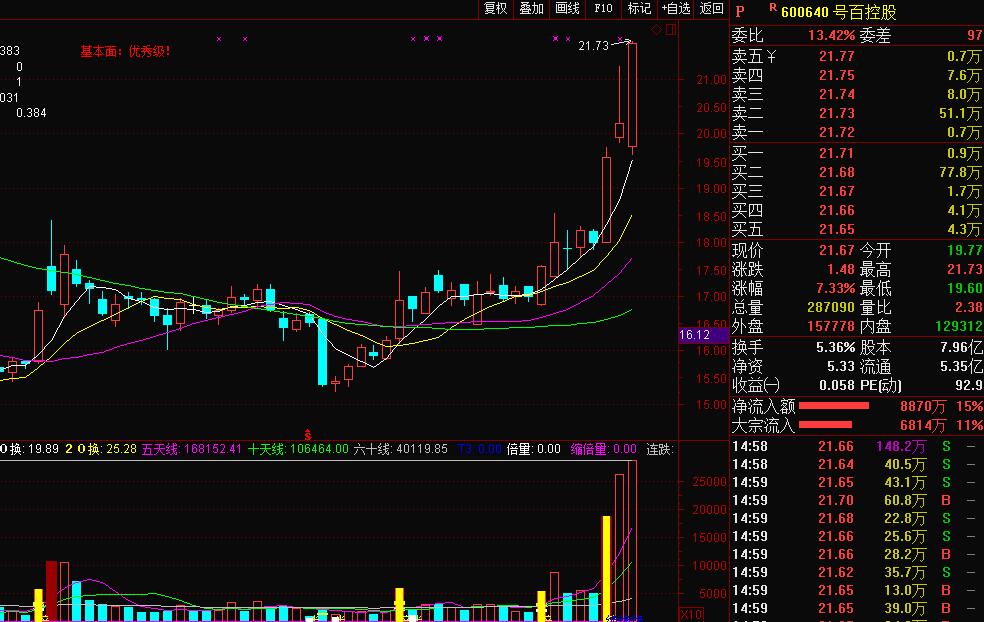Click the 委比 13.42% value
Viewport: 984px width, 622px height.
tap(831, 35)
